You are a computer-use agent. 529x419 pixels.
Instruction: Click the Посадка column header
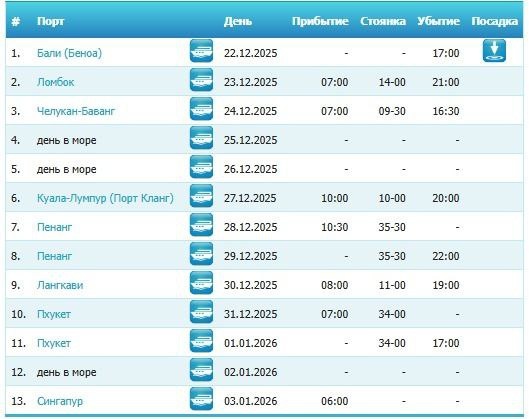[495, 21]
